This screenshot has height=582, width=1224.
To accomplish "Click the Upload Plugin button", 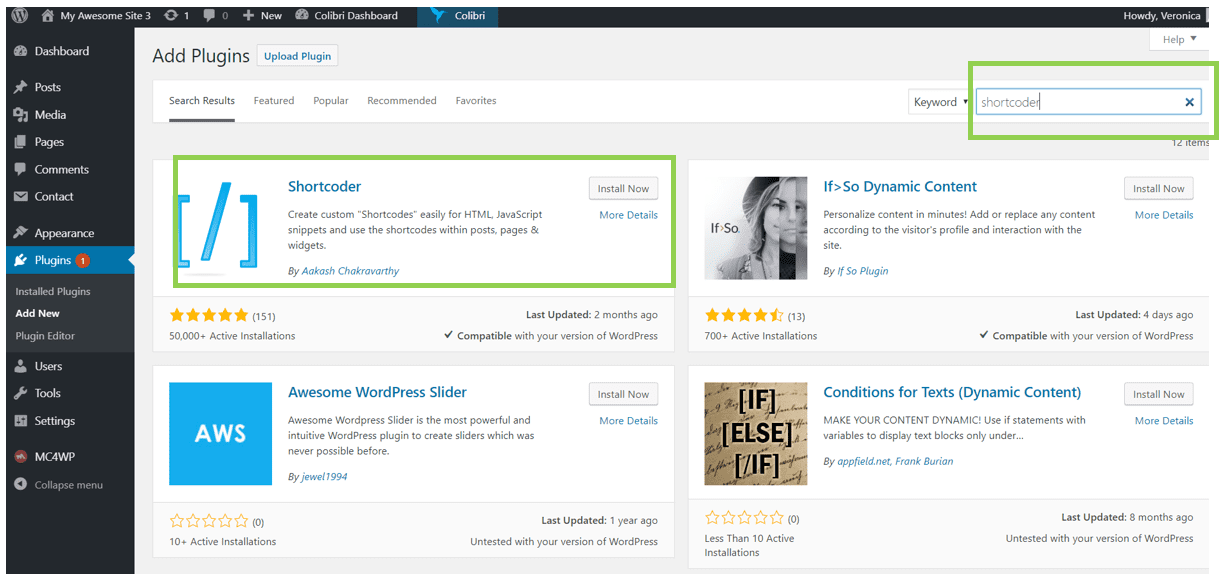I will [297, 56].
